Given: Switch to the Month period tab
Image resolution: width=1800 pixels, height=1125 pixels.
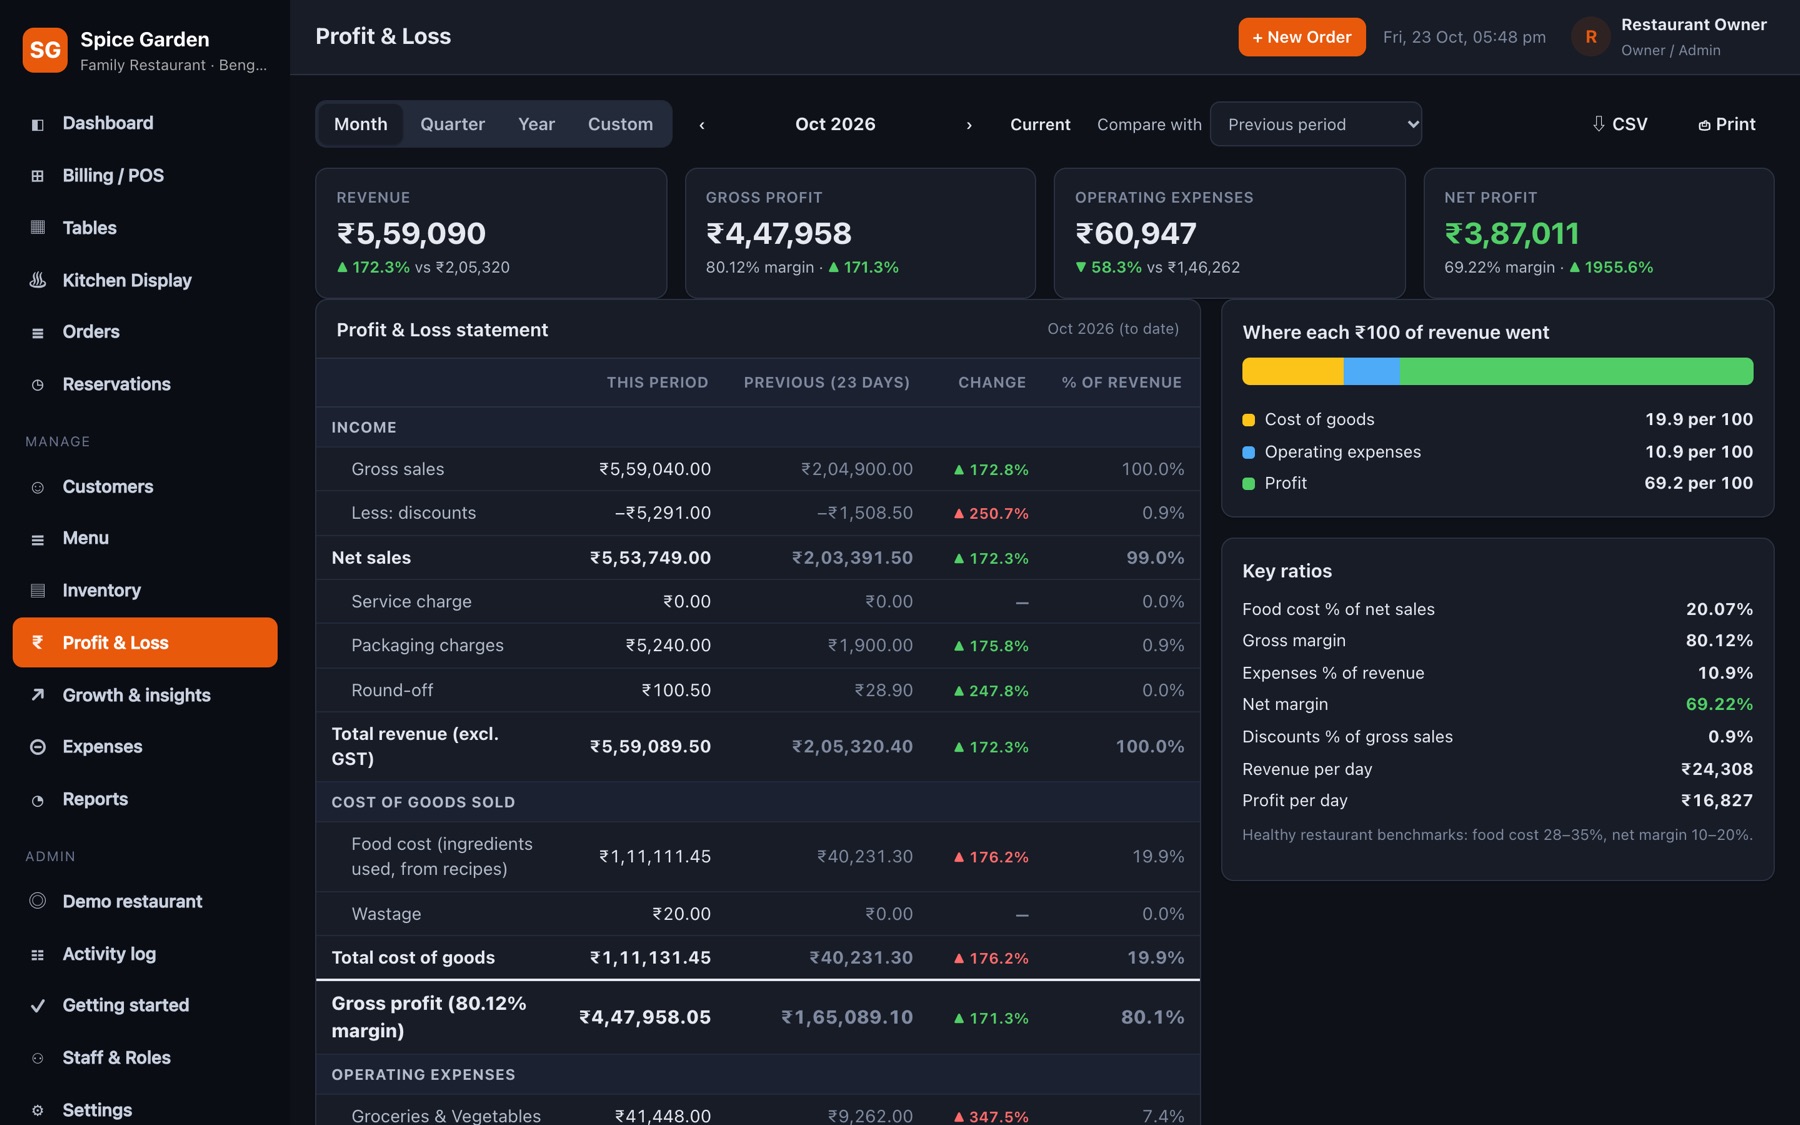Looking at the screenshot, I should [x=360, y=124].
